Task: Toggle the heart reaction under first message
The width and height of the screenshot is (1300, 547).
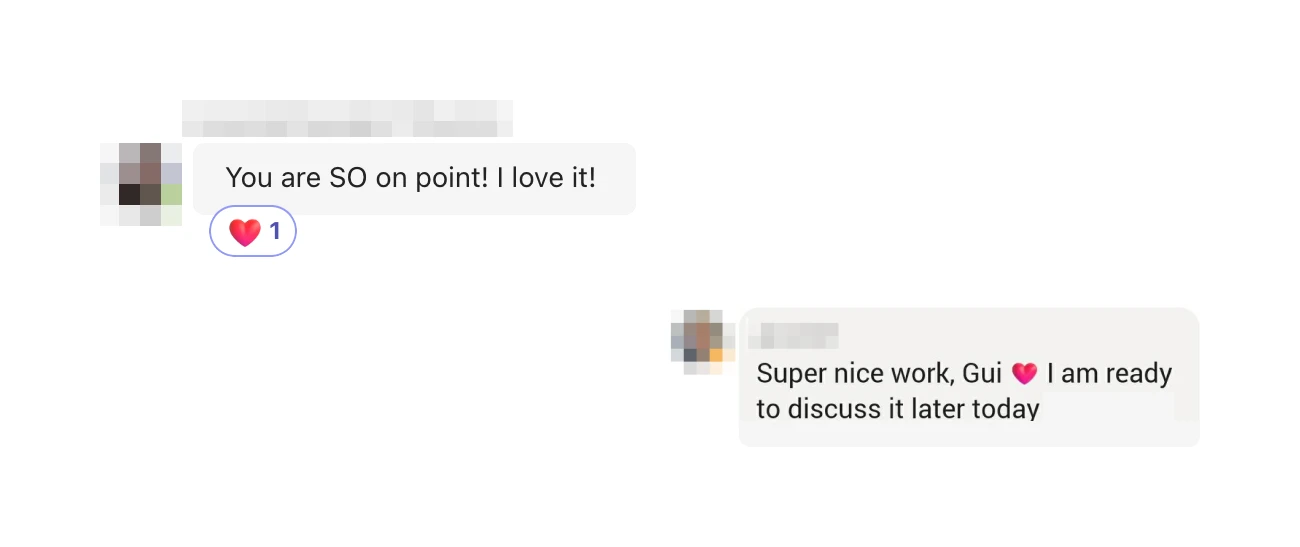Action: pyautogui.click(x=253, y=232)
